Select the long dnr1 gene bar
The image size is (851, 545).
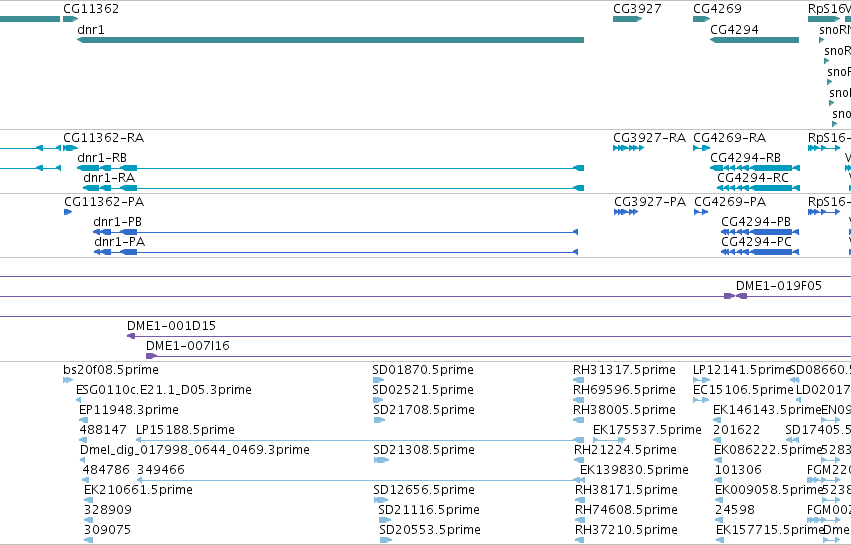tap(331, 40)
